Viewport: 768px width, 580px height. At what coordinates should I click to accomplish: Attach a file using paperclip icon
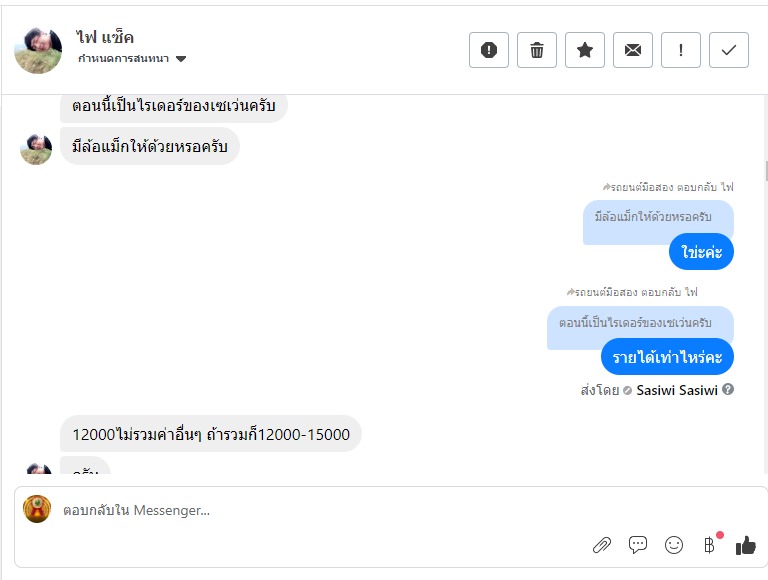tap(601, 545)
